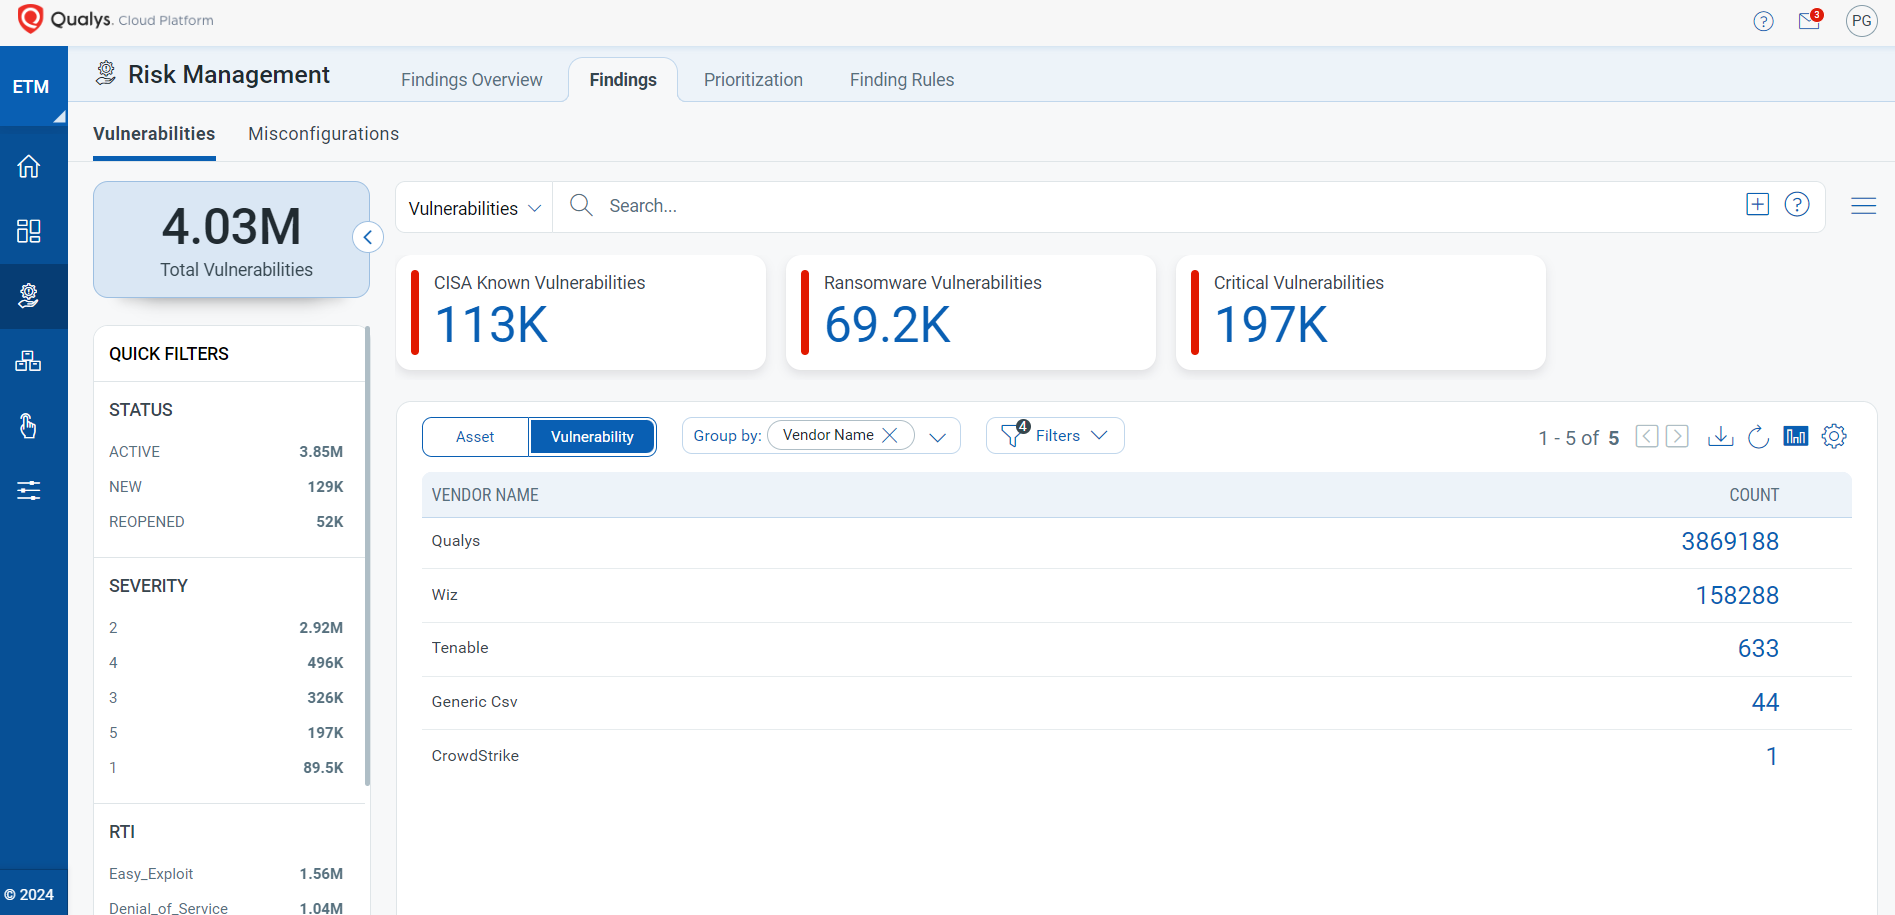This screenshot has height=915, width=1895.
Task: Select the Vulnerability view toggle
Action: [592, 437]
